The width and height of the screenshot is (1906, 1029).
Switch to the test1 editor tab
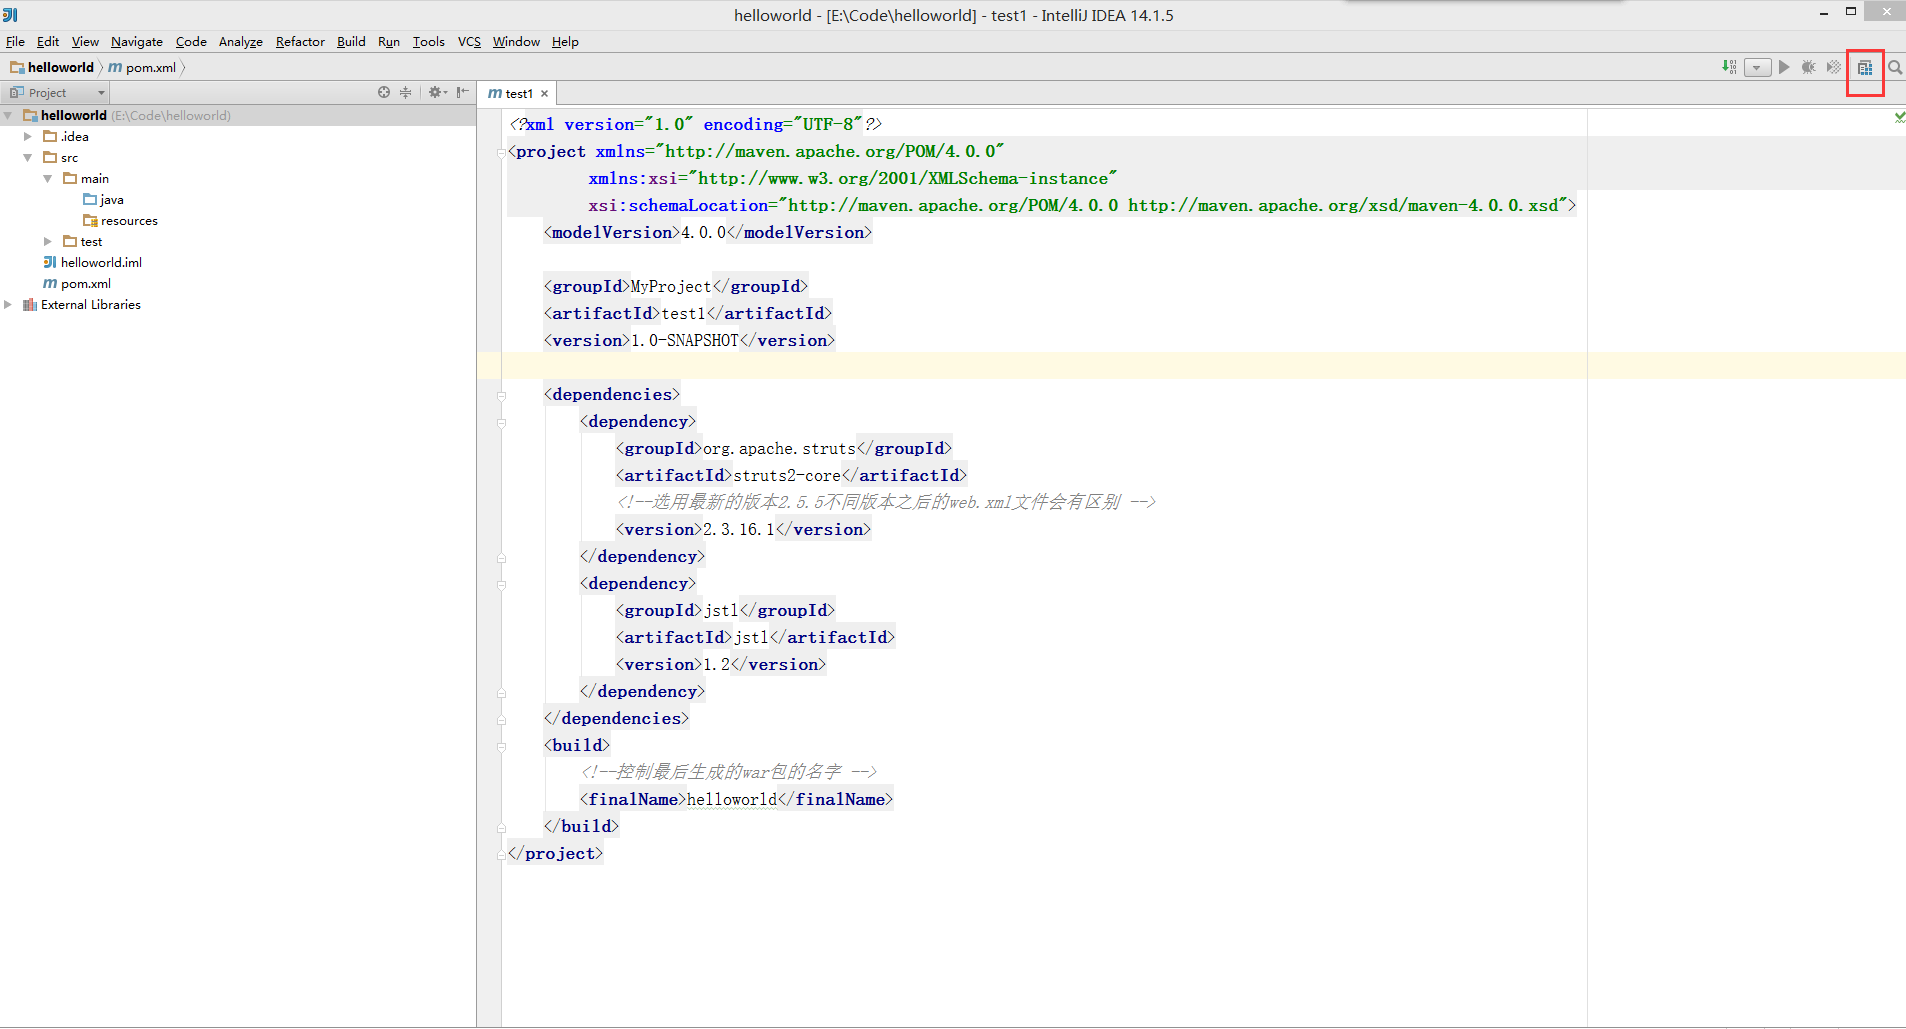(x=517, y=94)
